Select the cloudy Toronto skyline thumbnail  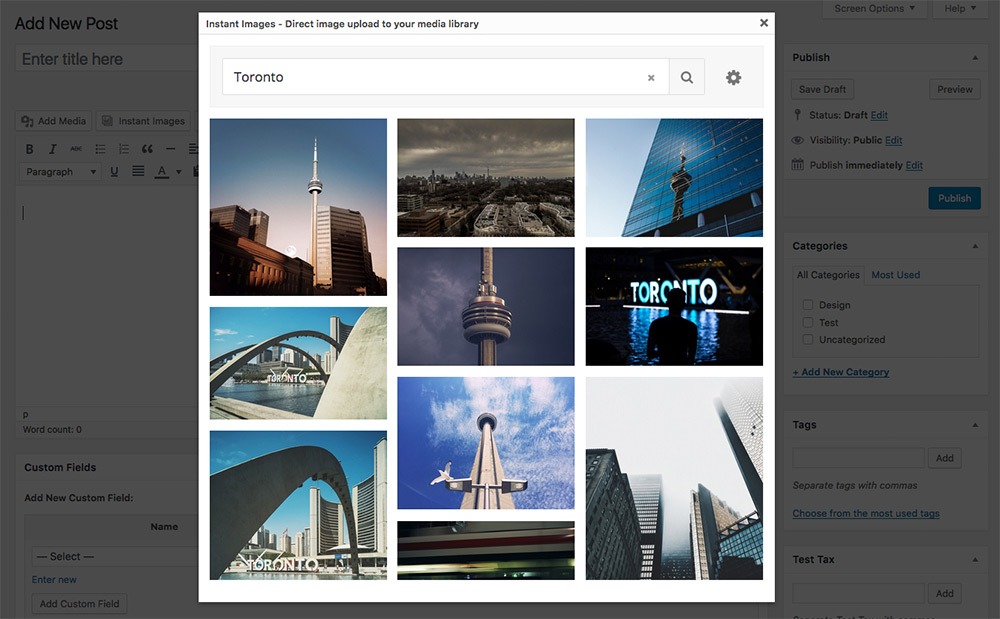pyautogui.click(x=486, y=177)
